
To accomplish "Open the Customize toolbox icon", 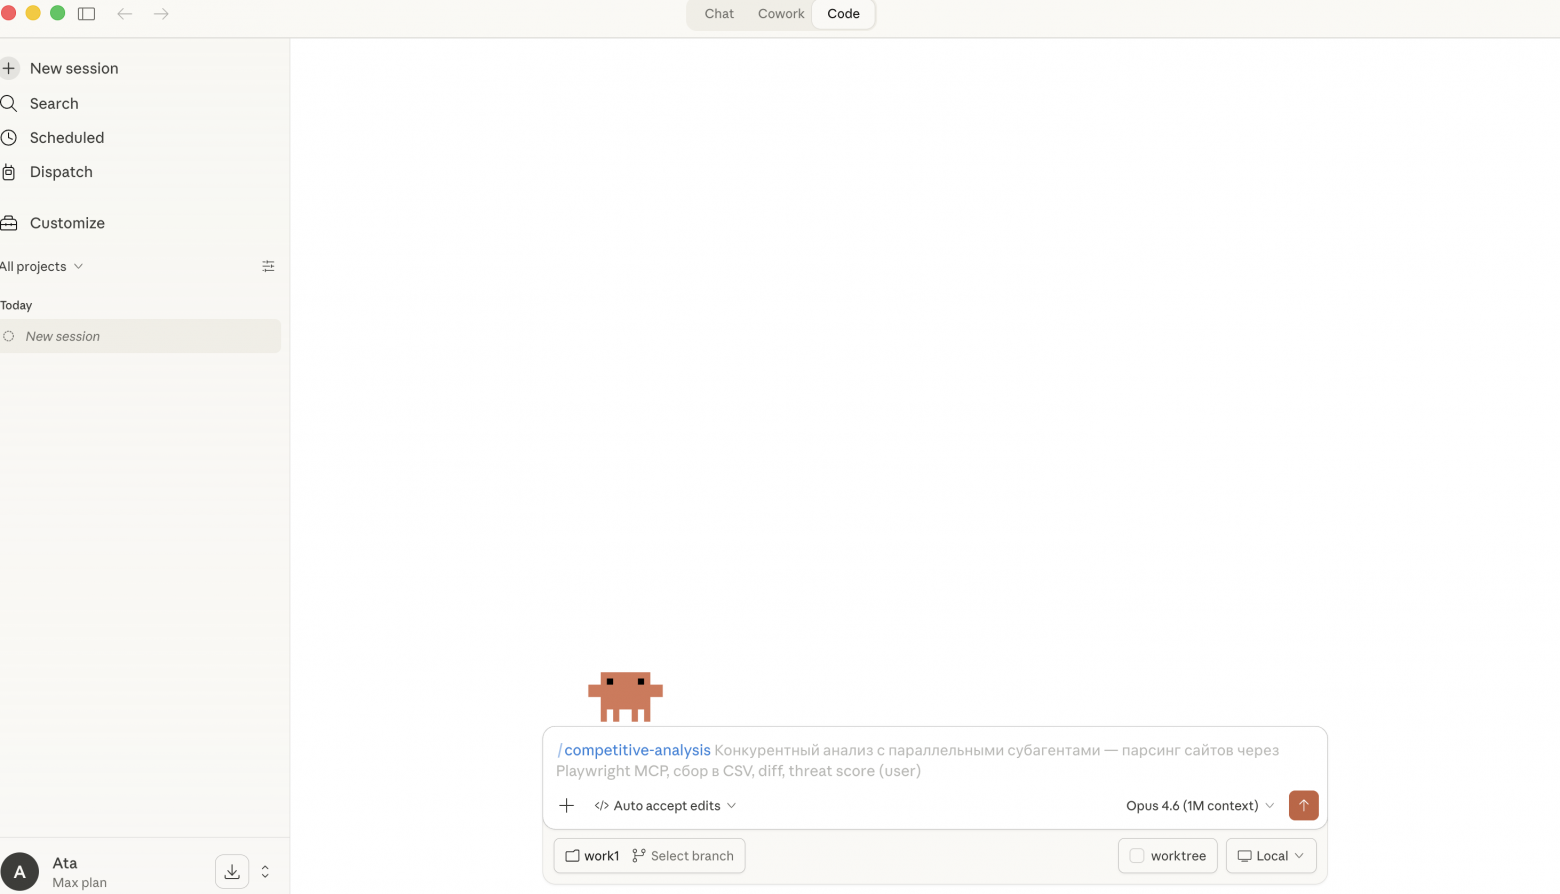I will pyautogui.click(x=9, y=223).
